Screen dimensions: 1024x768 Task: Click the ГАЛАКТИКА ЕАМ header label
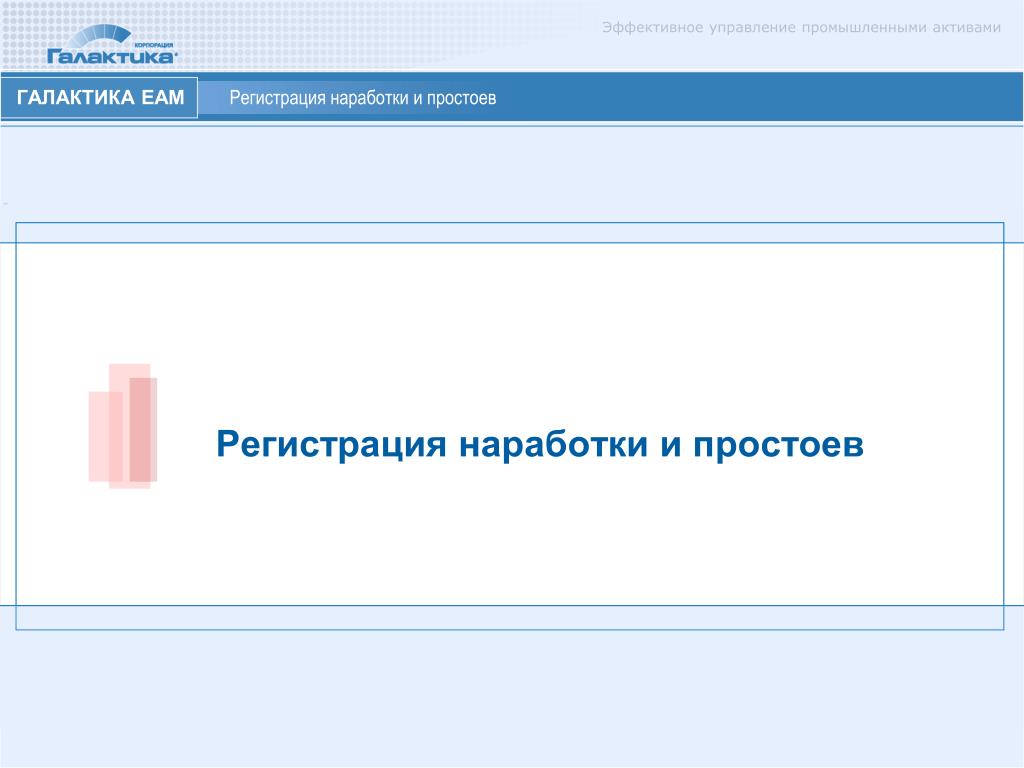click(x=100, y=97)
